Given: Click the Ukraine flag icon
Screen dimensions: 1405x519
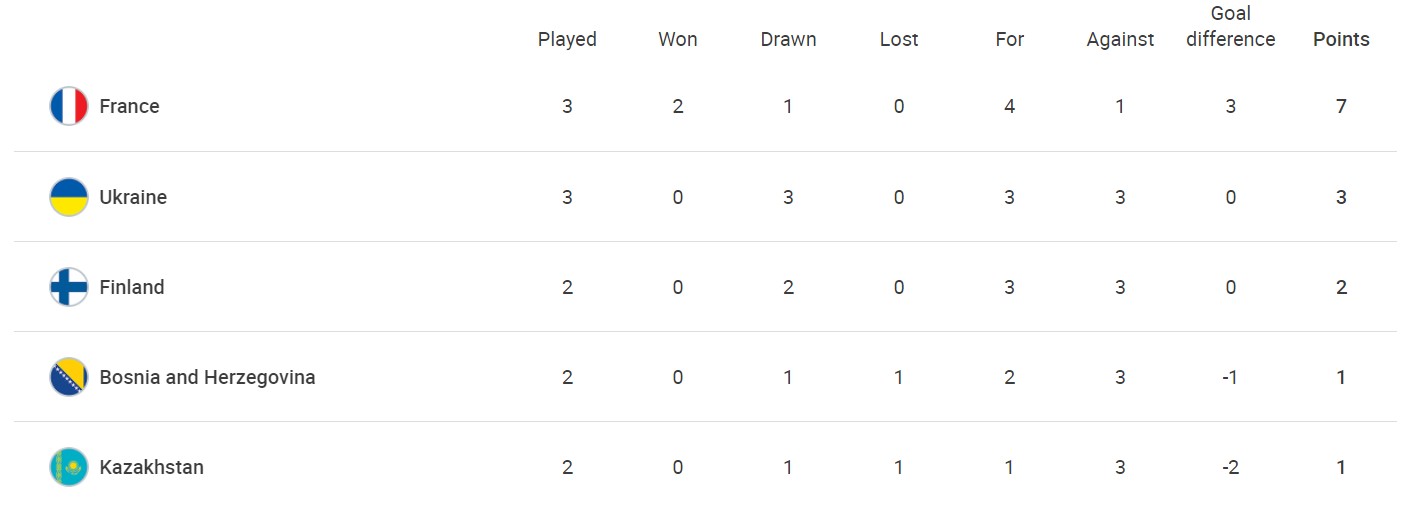Looking at the screenshot, I should click(x=69, y=197).
